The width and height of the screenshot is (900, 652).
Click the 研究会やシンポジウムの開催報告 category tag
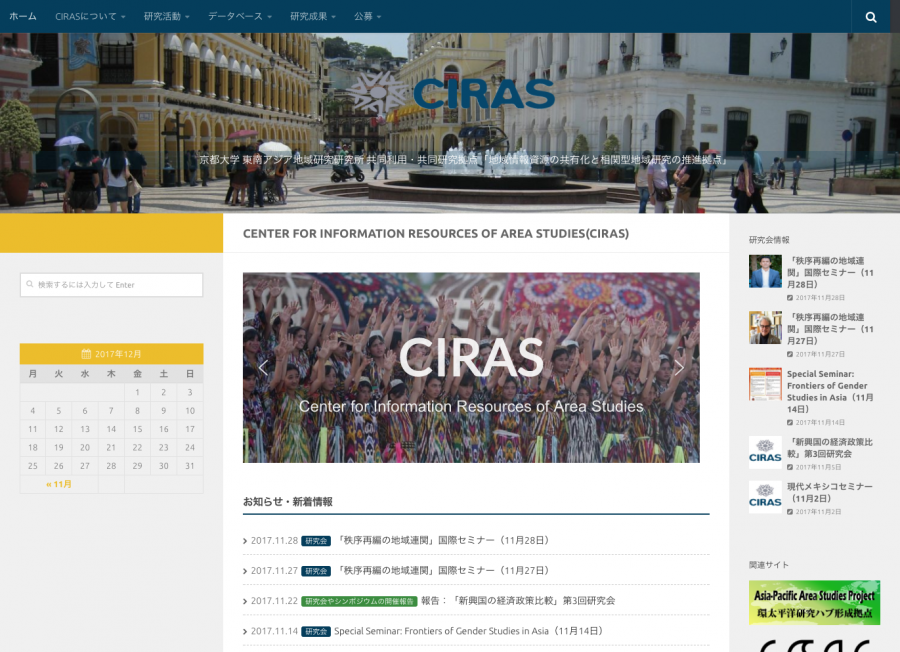coord(359,601)
